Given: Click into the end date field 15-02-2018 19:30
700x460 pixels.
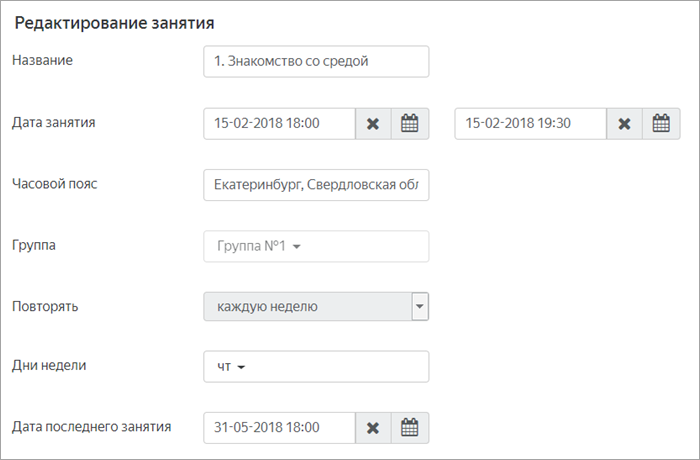Looking at the screenshot, I should 531,124.
